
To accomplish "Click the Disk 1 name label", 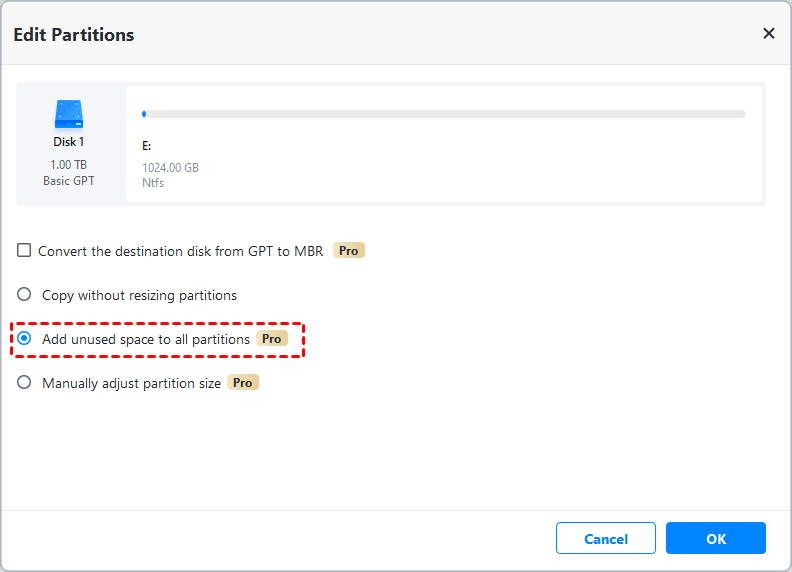I will [70, 142].
